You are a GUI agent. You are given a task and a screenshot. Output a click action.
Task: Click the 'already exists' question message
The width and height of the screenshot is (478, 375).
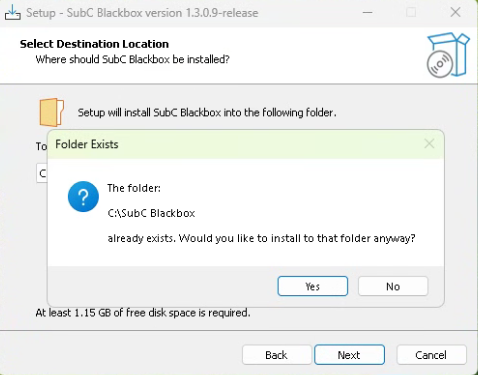(261, 238)
